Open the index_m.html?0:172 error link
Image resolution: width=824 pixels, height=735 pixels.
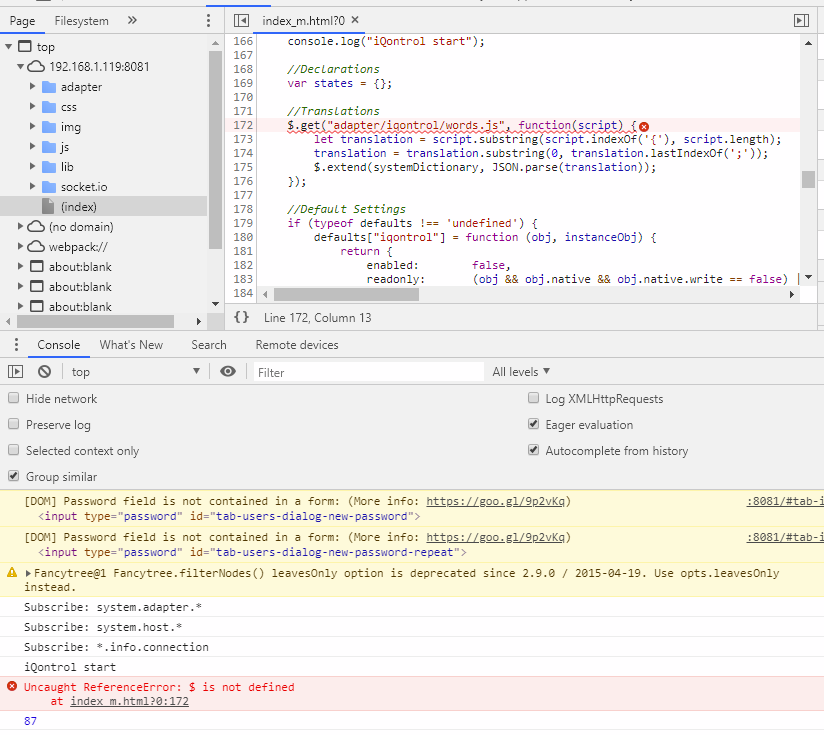pos(129,702)
